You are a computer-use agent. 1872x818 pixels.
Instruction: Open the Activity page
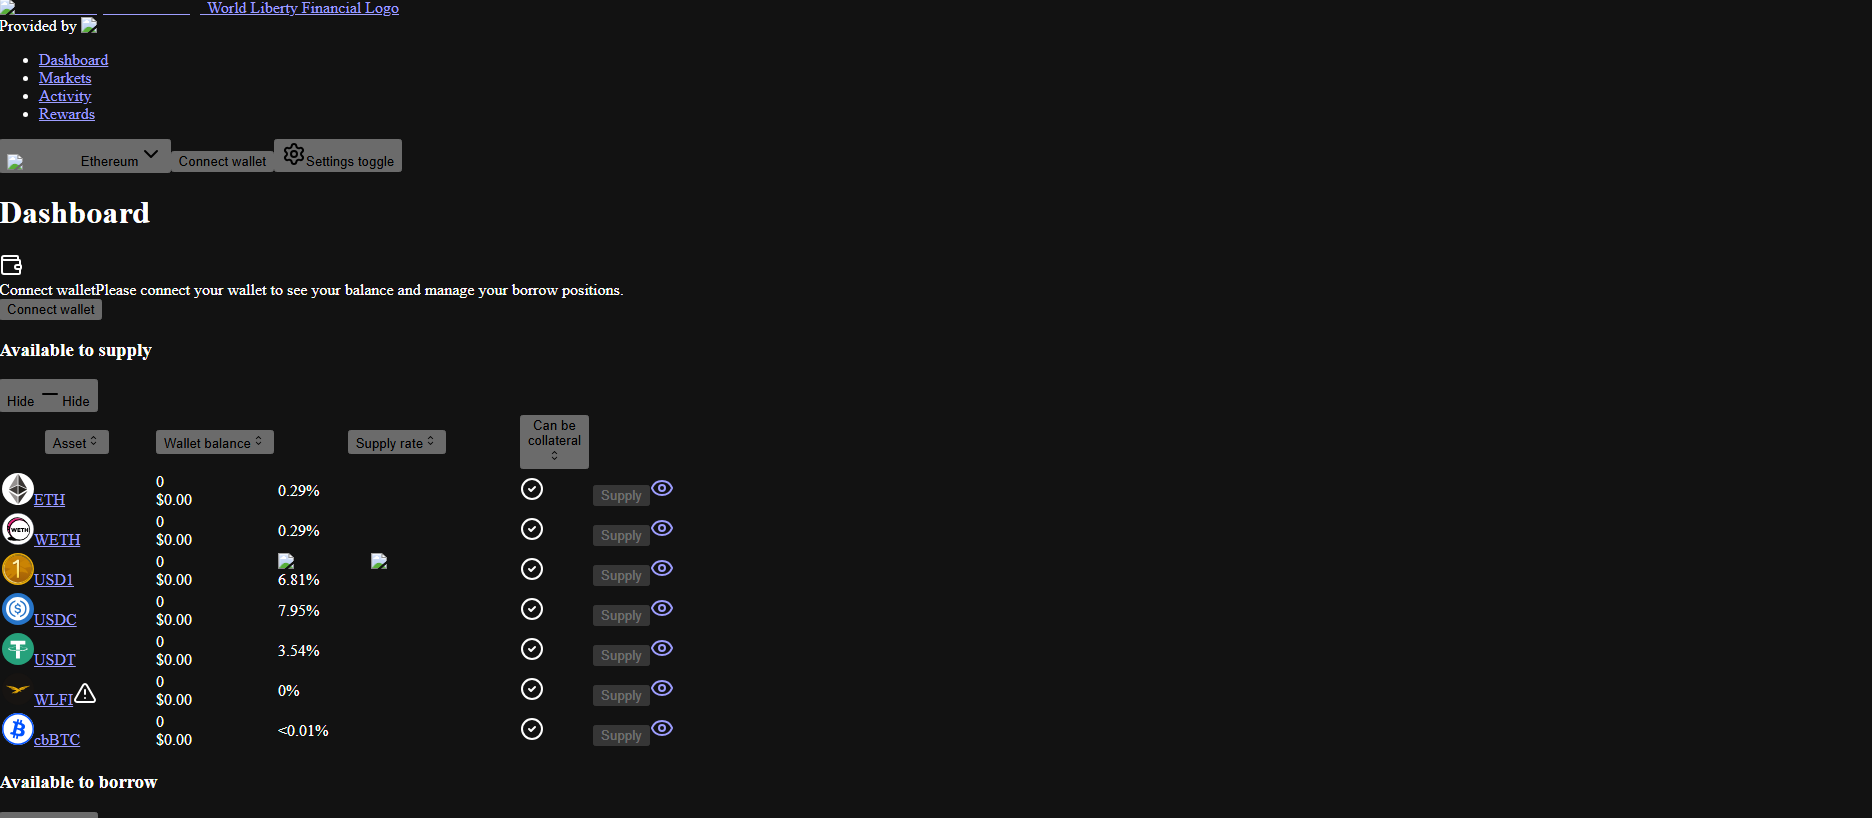(x=65, y=96)
